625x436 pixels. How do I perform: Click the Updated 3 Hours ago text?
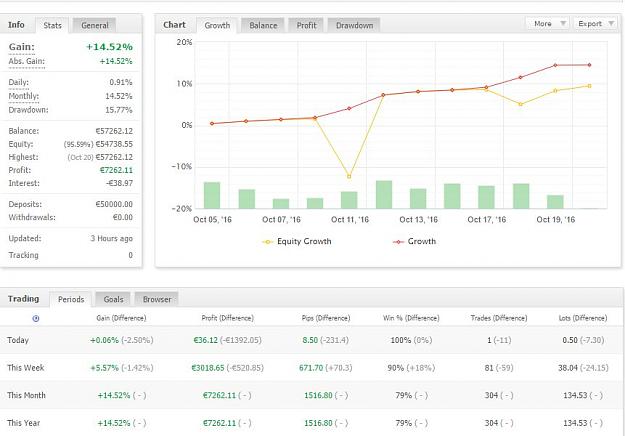tap(111, 238)
